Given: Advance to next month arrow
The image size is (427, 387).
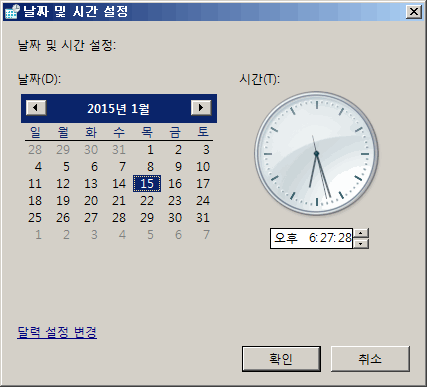Looking at the screenshot, I should point(201,108).
